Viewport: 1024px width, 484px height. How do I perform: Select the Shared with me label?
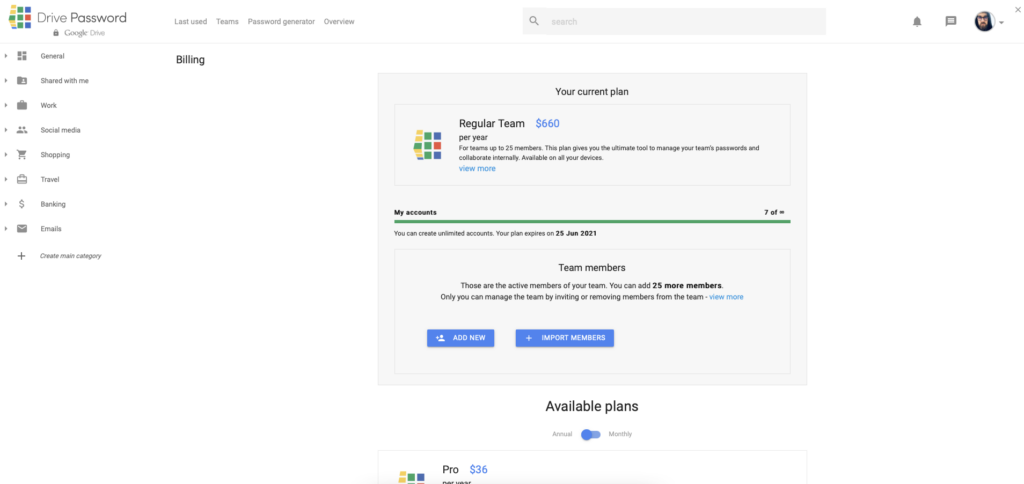point(65,81)
